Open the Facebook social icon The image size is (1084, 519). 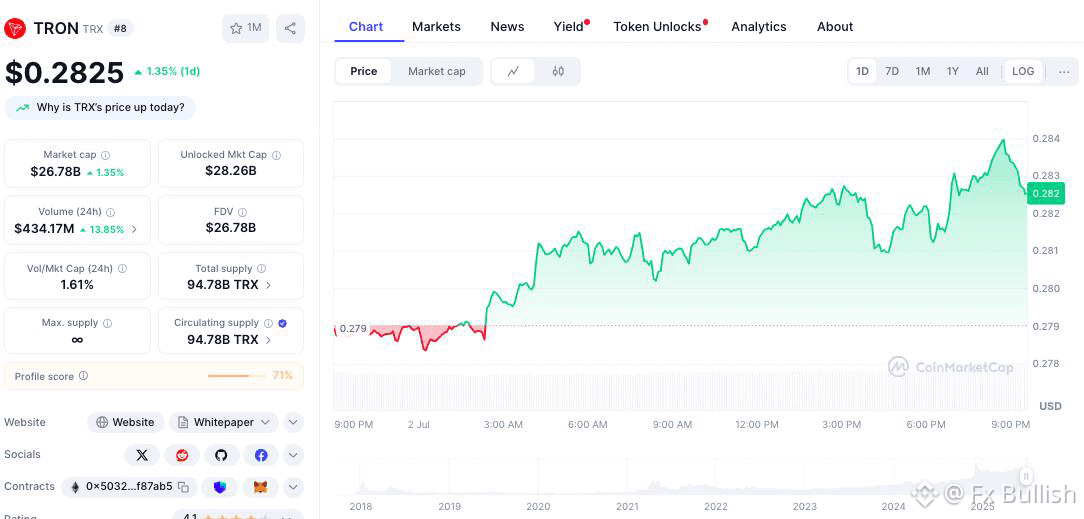coord(261,455)
